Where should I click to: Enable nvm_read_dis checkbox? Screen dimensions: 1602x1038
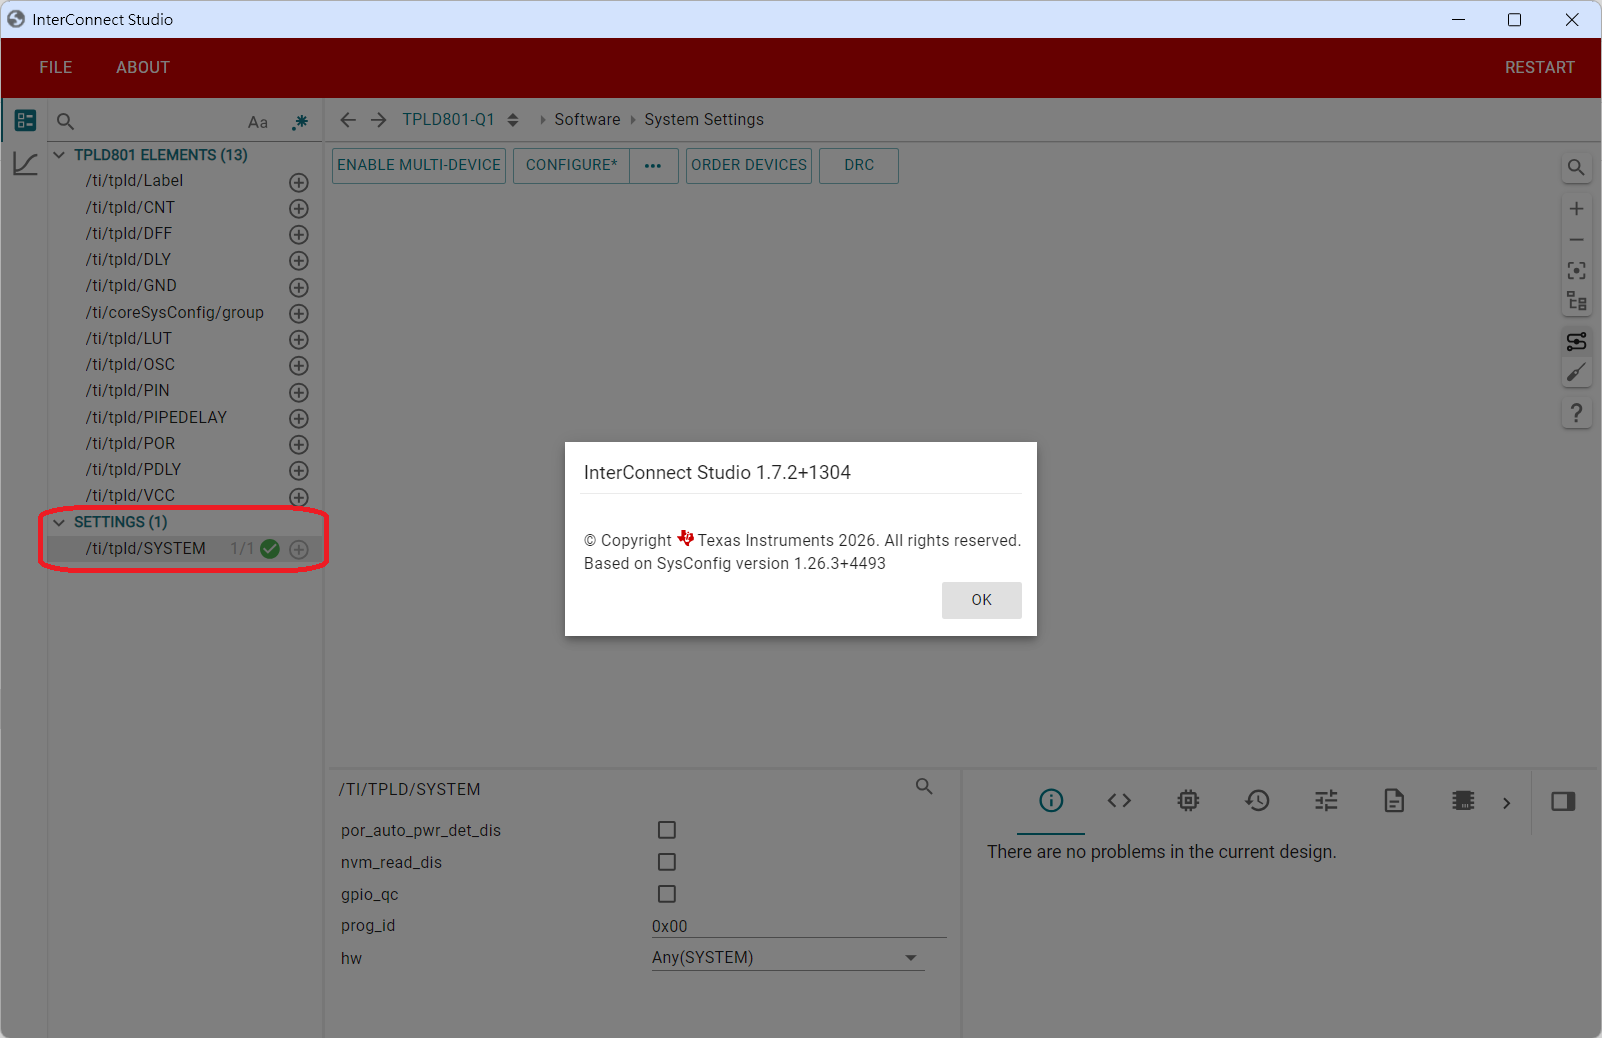click(667, 862)
